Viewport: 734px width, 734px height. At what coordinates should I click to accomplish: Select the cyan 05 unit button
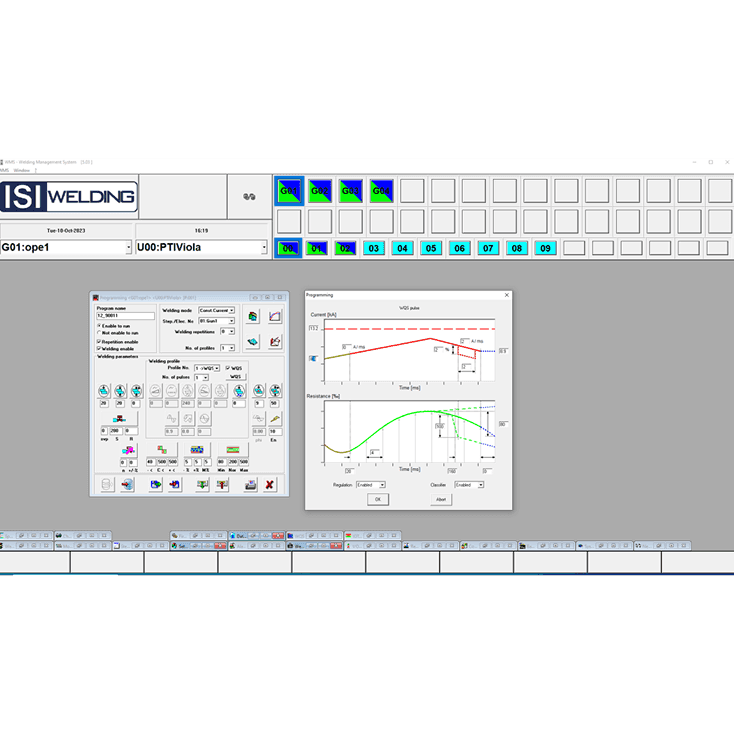[x=431, y=248]
